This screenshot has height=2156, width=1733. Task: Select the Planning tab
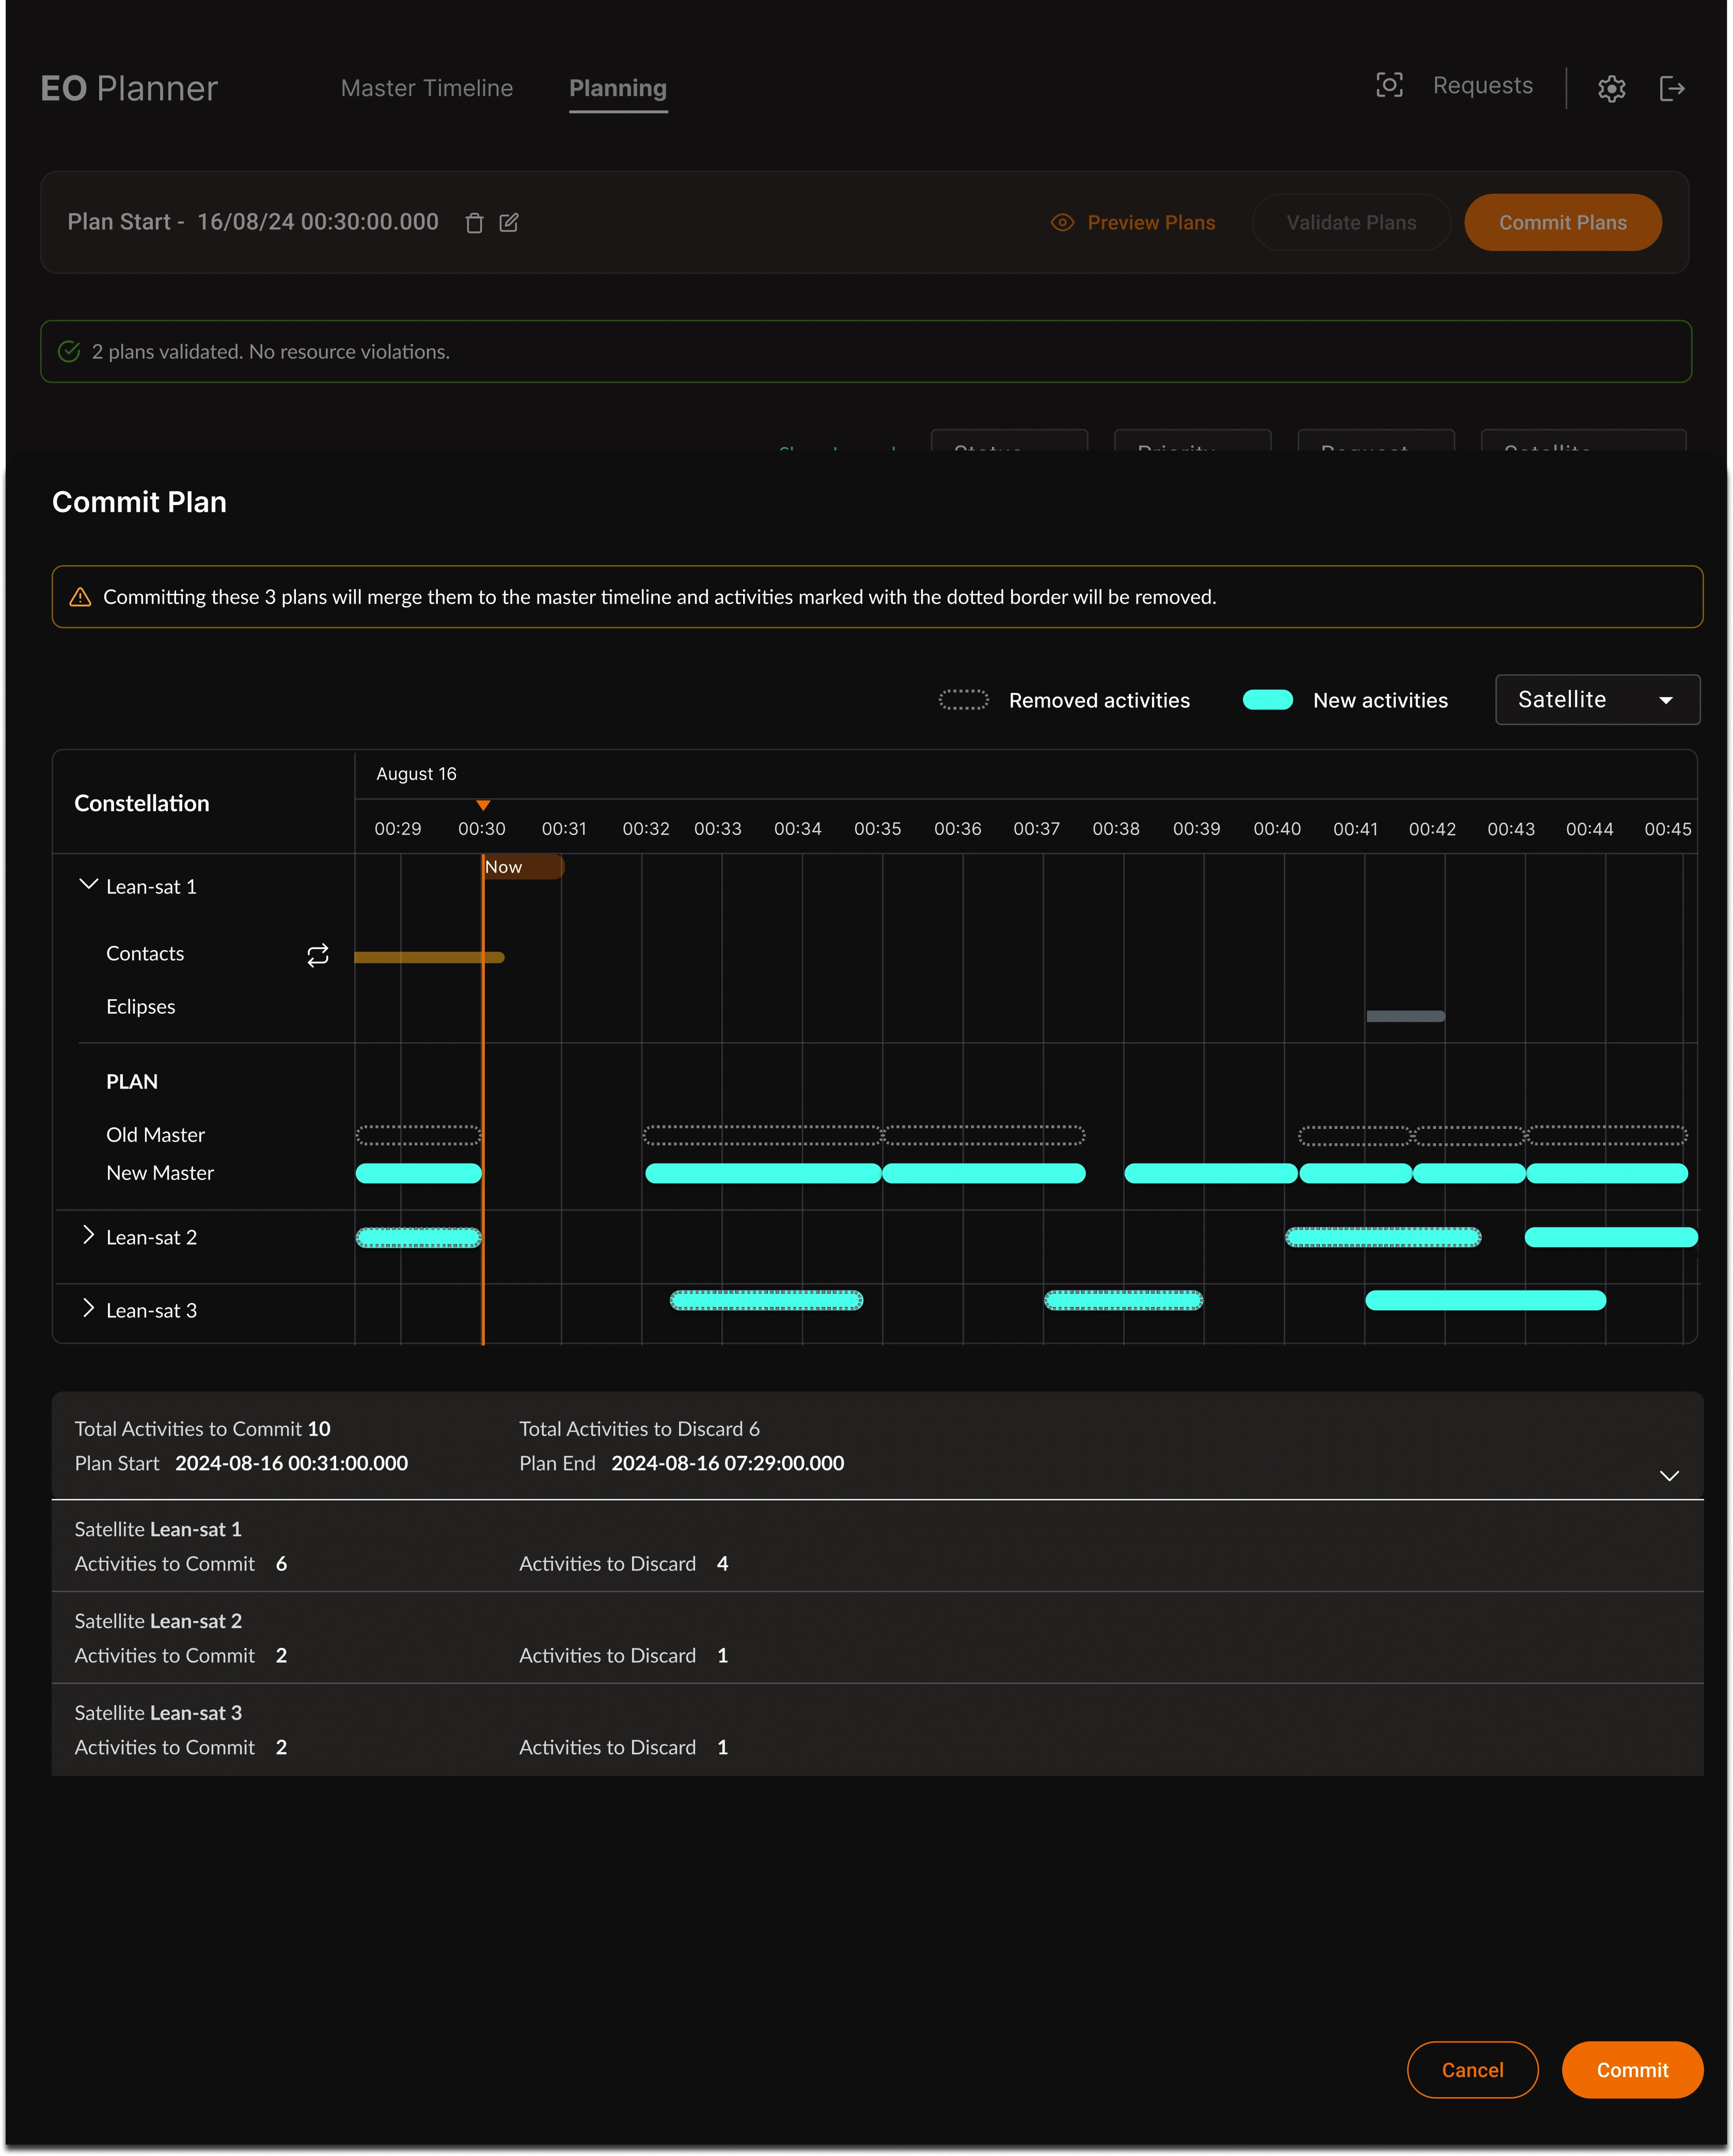pos(618,88)
